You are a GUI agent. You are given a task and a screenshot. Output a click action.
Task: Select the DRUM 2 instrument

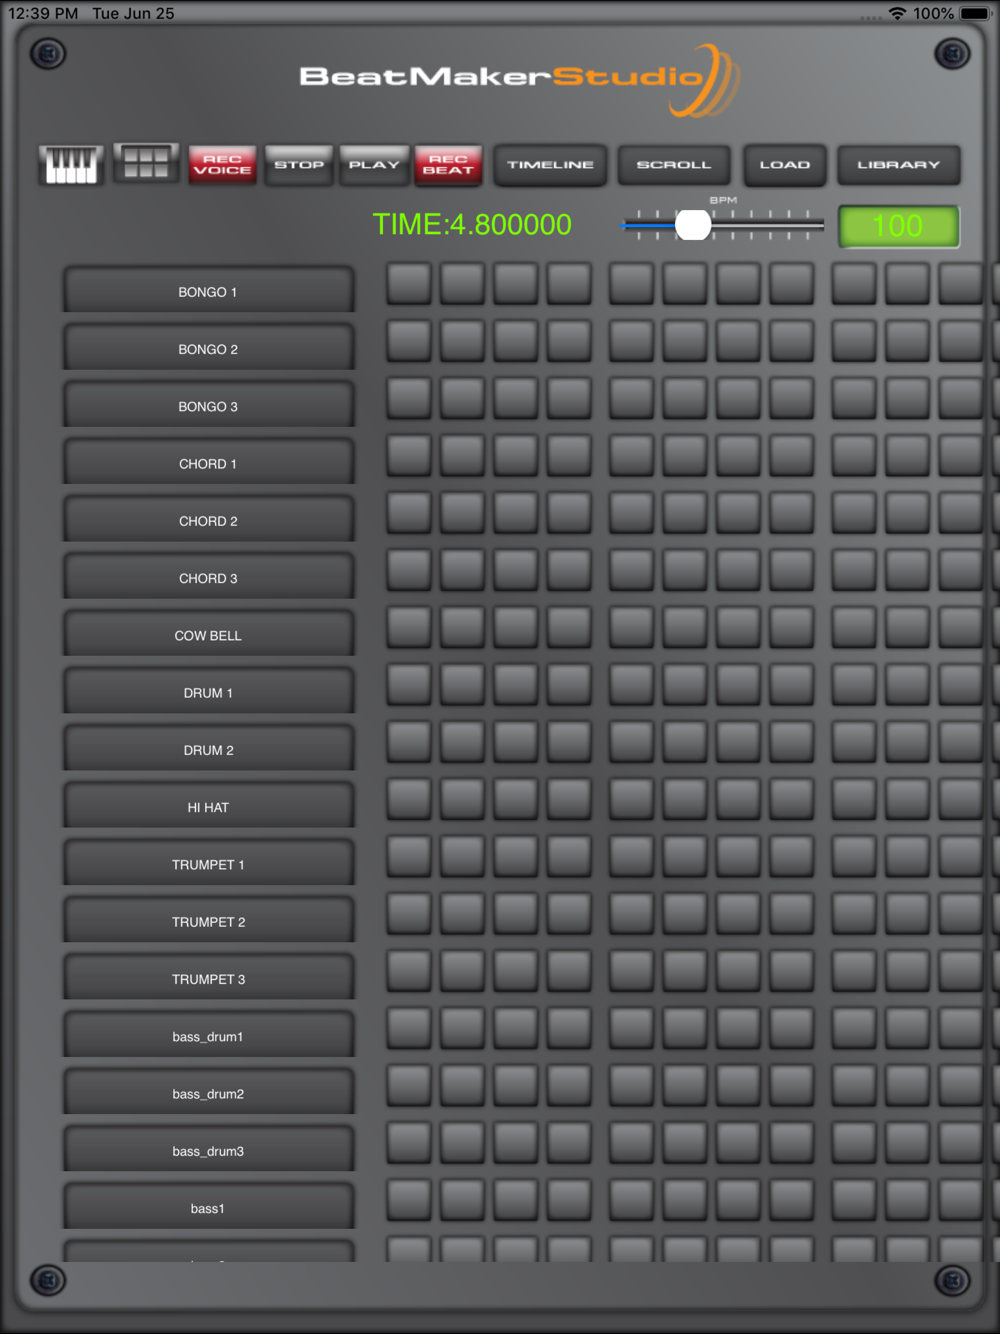208,749
